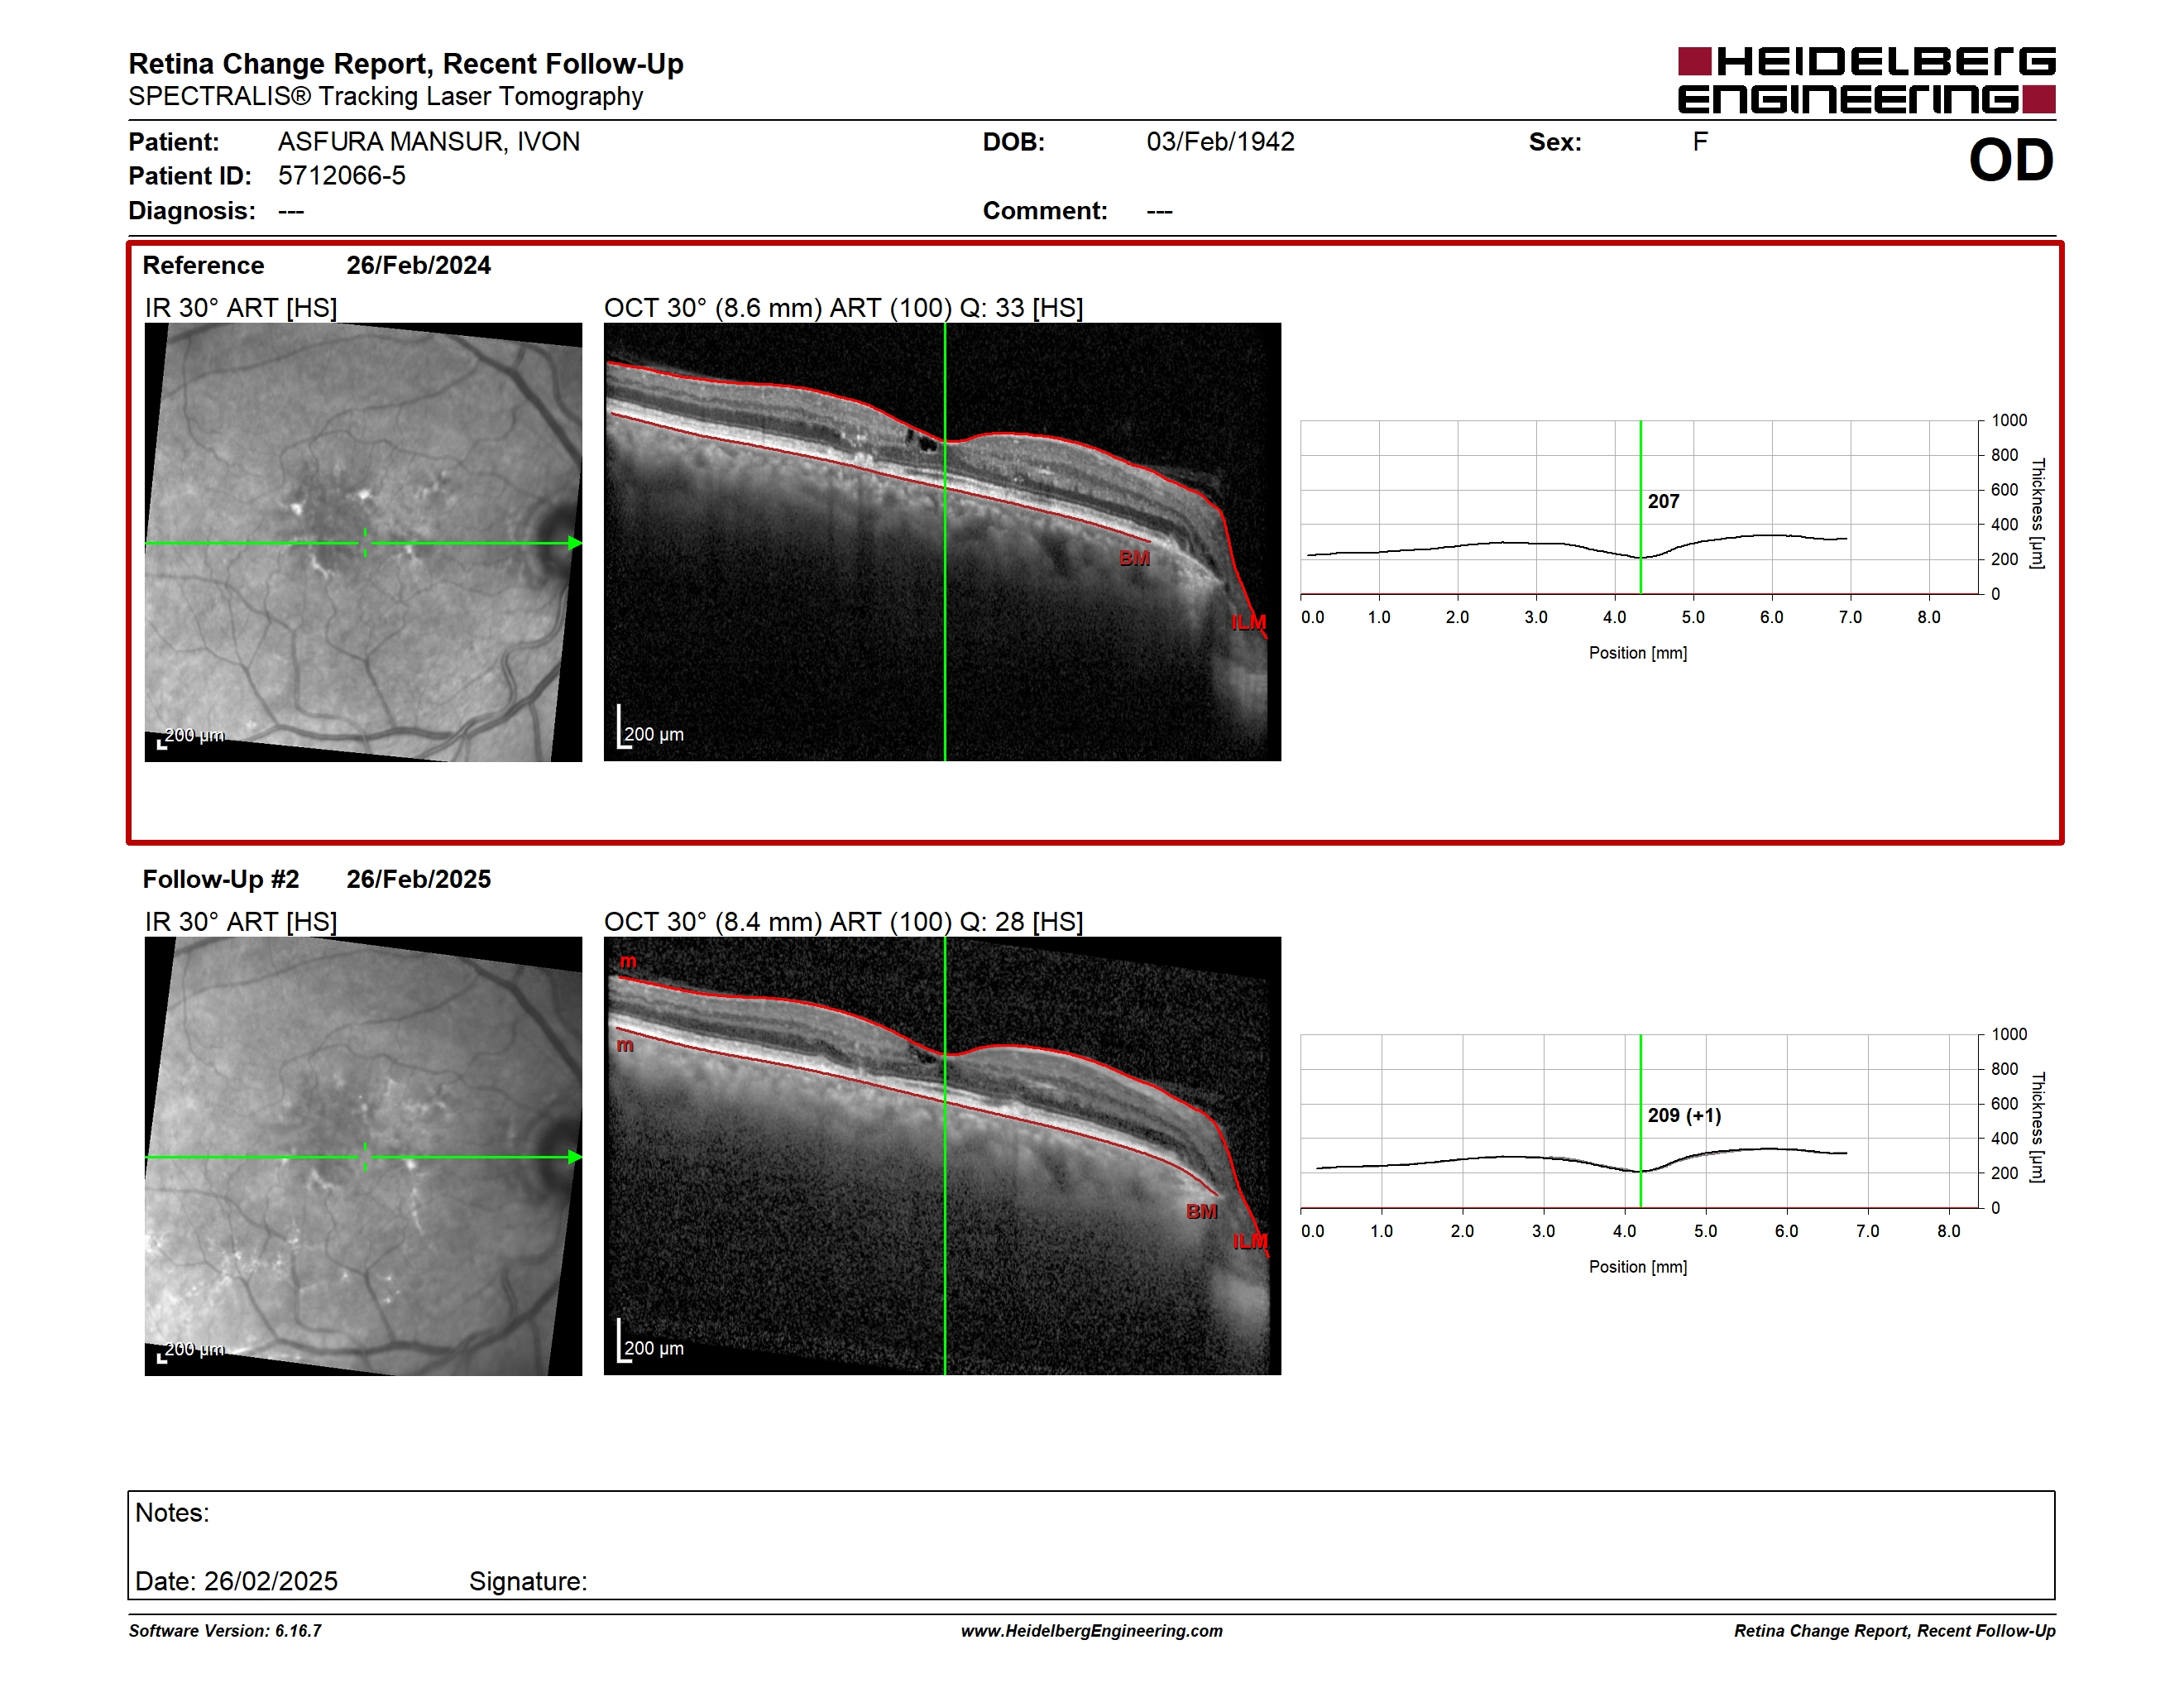Screen dimensions: 2184x1688
Task: Click the green position marker in the Follow-Up thickness graph
Action: click(1640, 1121)
